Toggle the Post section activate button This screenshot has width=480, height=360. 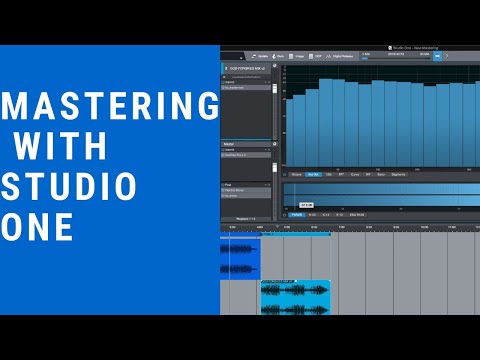tap(223, 185)
